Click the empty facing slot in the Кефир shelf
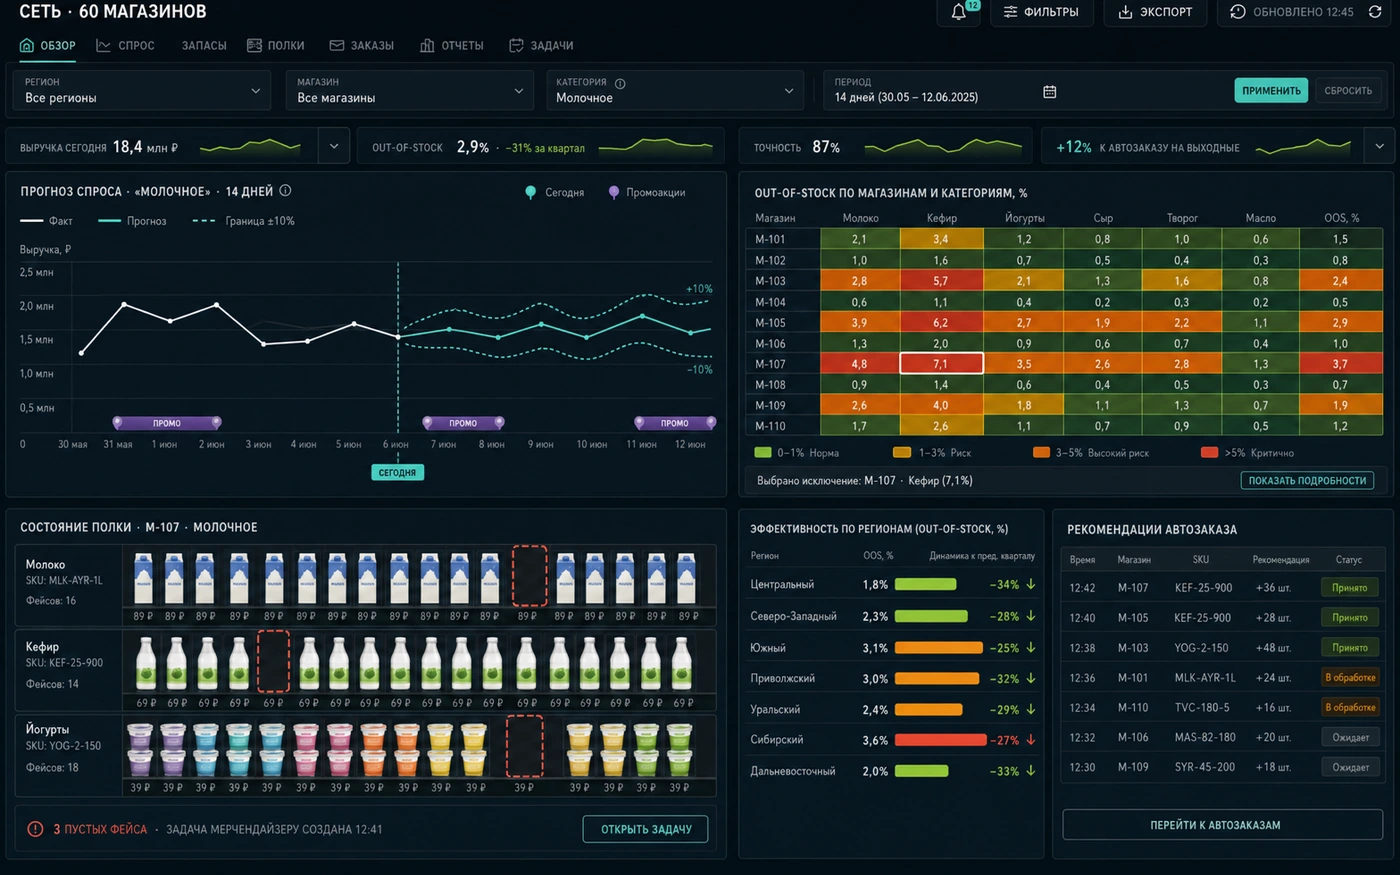Screen dimensions: 1400x875 click(273, 661)
